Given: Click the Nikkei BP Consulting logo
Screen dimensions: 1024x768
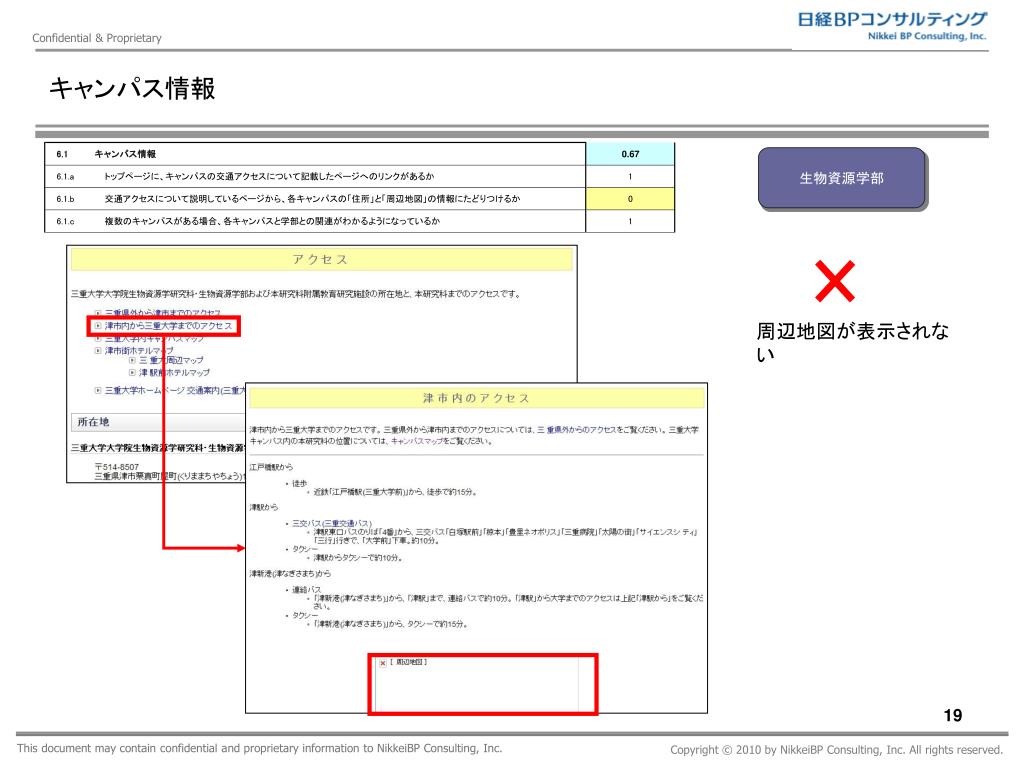Looking at the screenshot, I should tap(891, 26).
